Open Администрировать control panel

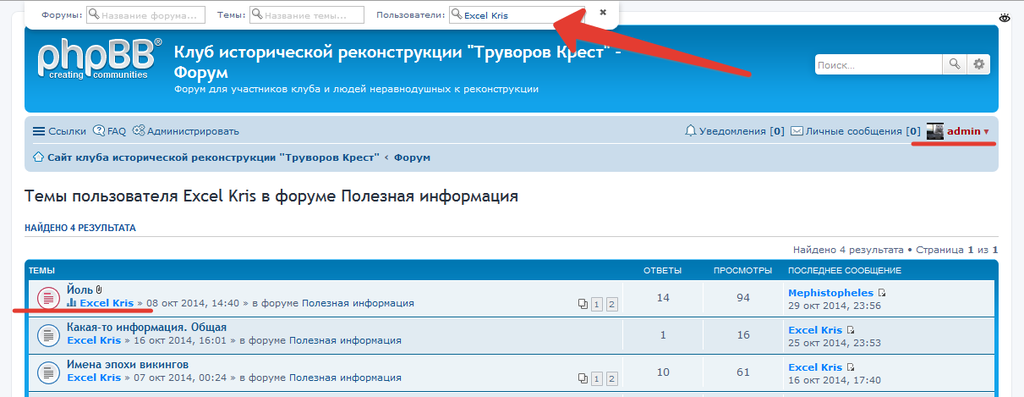coord(186,131)
